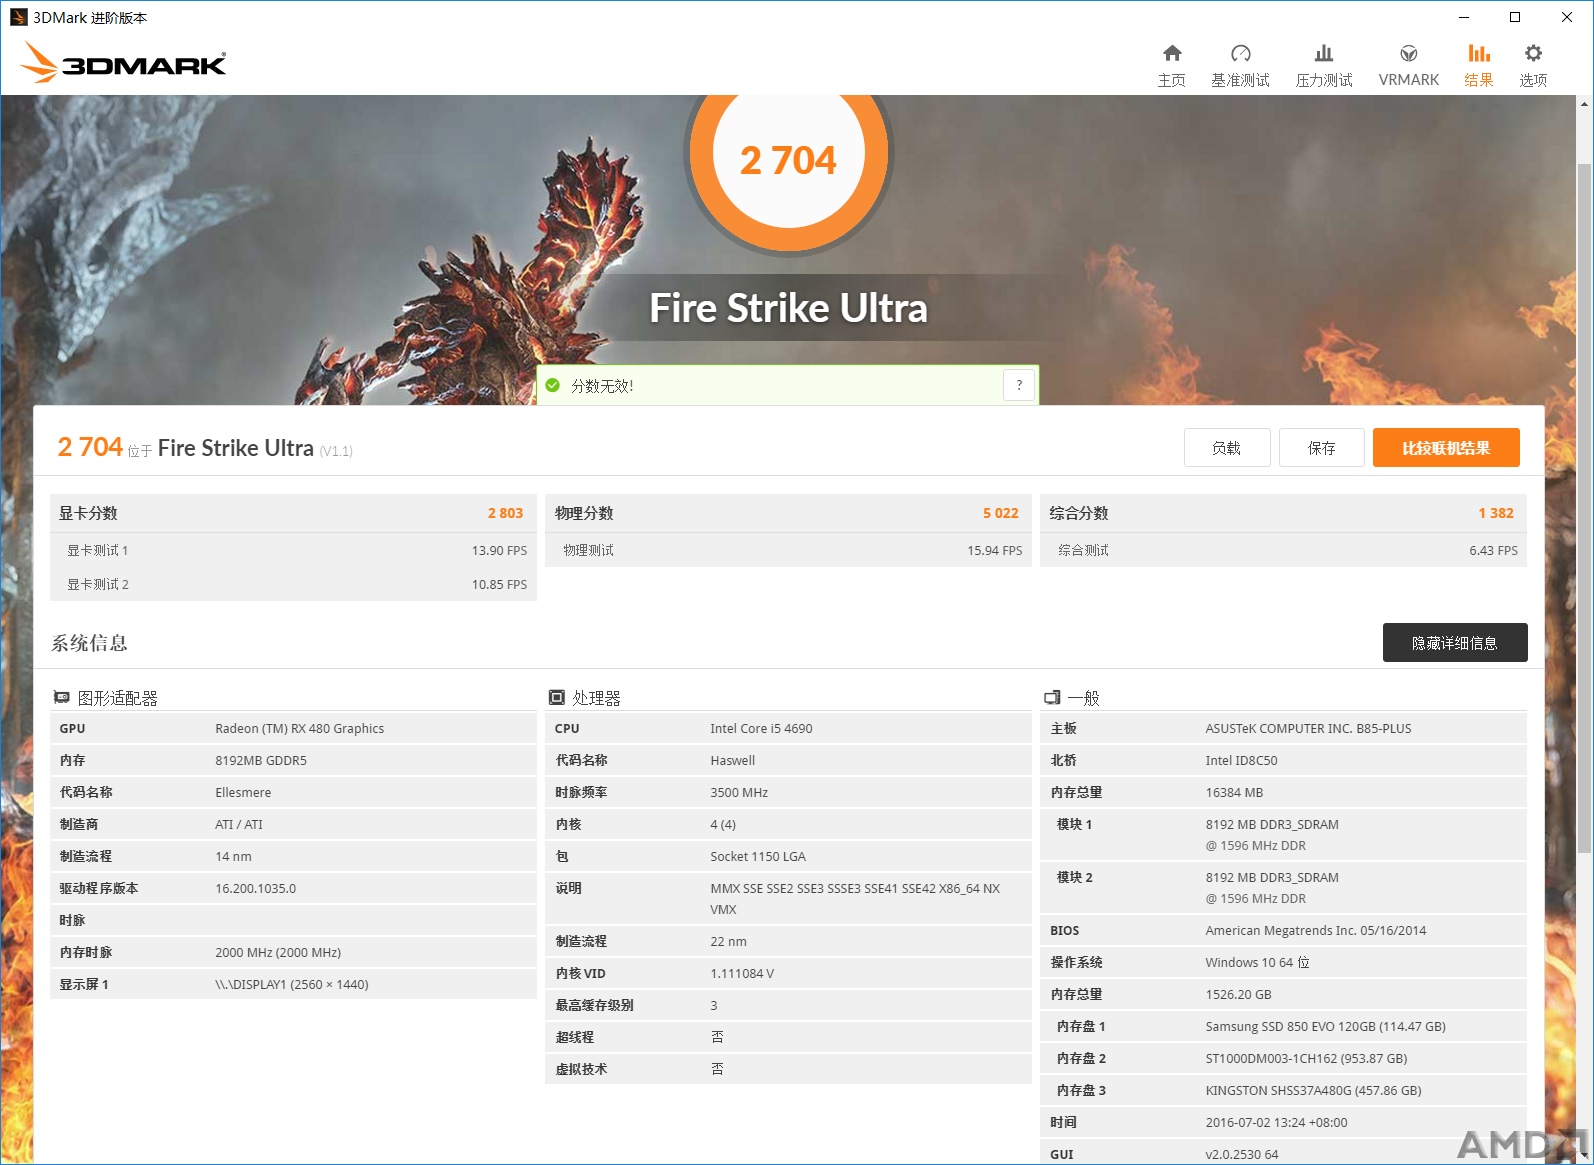Viewport: 1594px width, 1165px height.
Task: Click the total storage value 1526.20 GB
Action: 1238,994
